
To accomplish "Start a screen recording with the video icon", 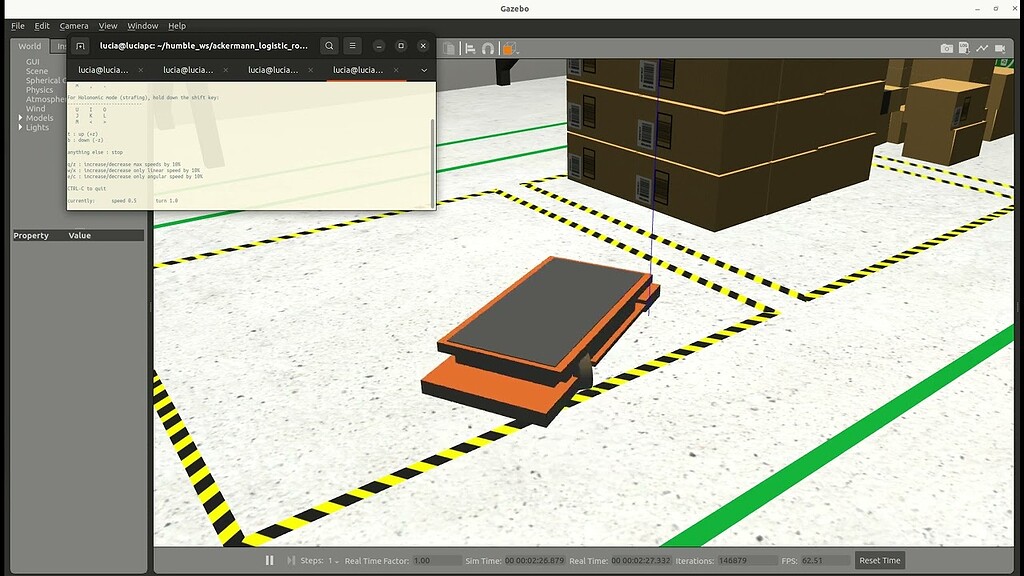I will point(1001,46).
